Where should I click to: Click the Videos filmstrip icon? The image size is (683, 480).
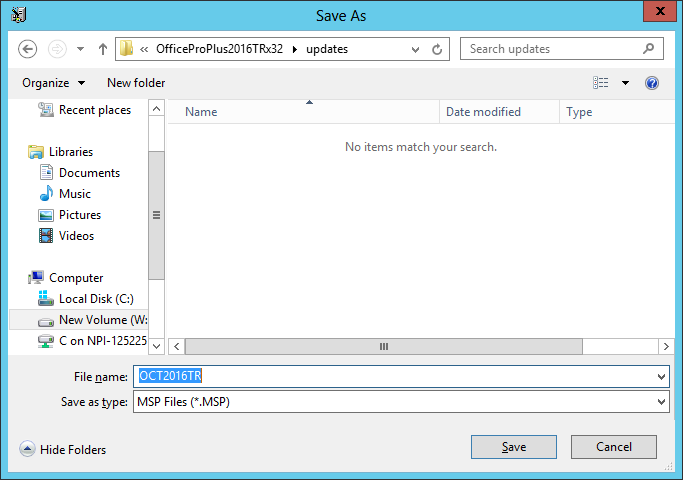(x=46, y=236)
